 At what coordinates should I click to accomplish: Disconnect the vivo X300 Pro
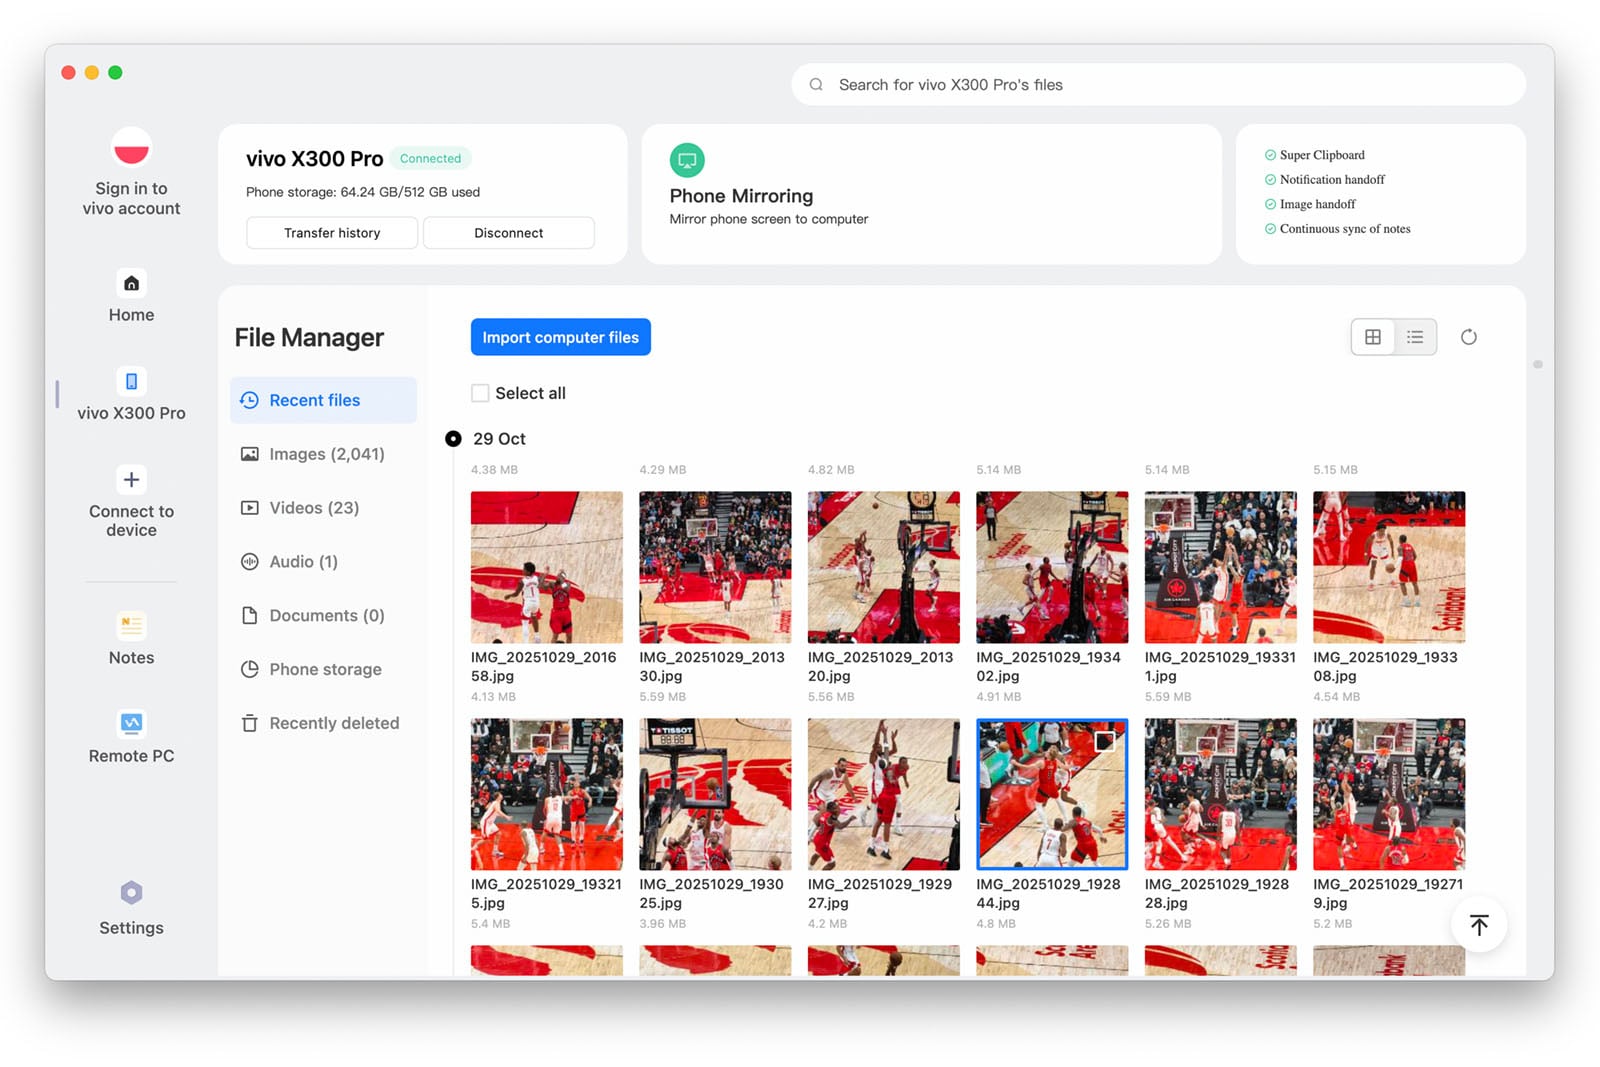coord(508,232)
